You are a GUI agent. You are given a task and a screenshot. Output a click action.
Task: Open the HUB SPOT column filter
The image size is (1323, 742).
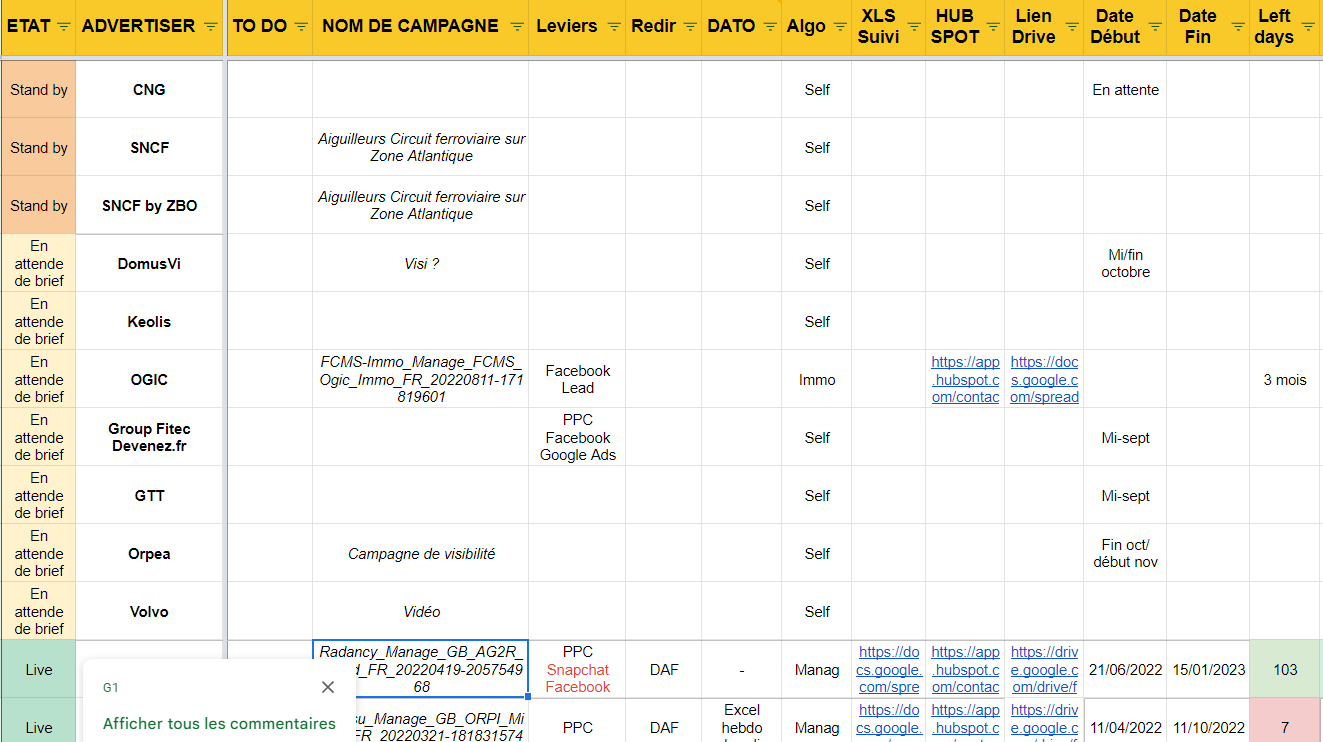pyautogui.click(x=993, y=27)
